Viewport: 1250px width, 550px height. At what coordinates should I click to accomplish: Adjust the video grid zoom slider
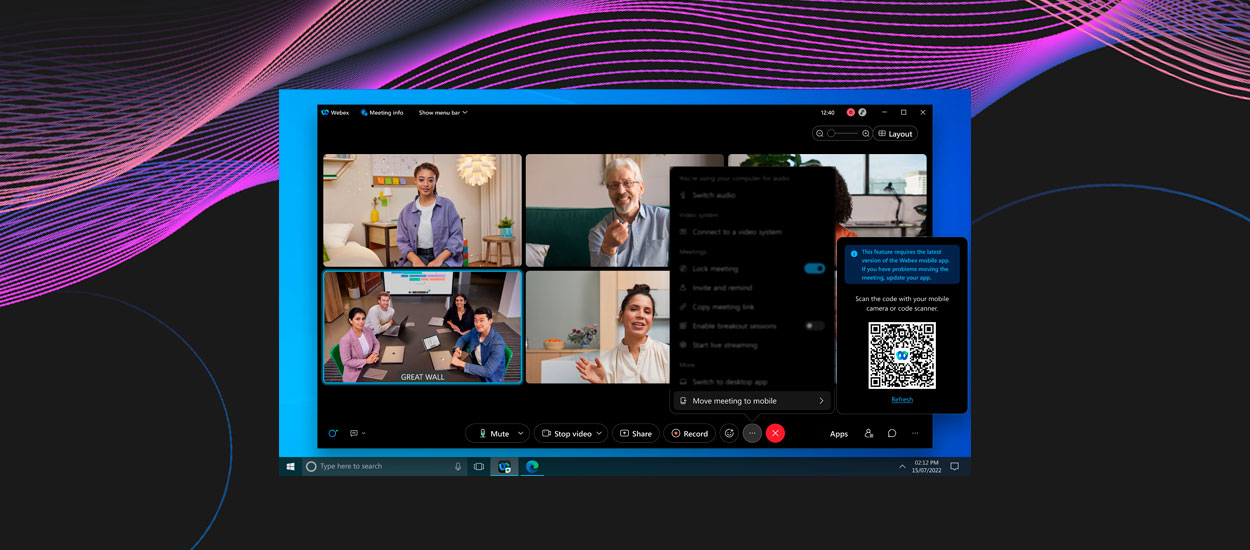[843, 133]
